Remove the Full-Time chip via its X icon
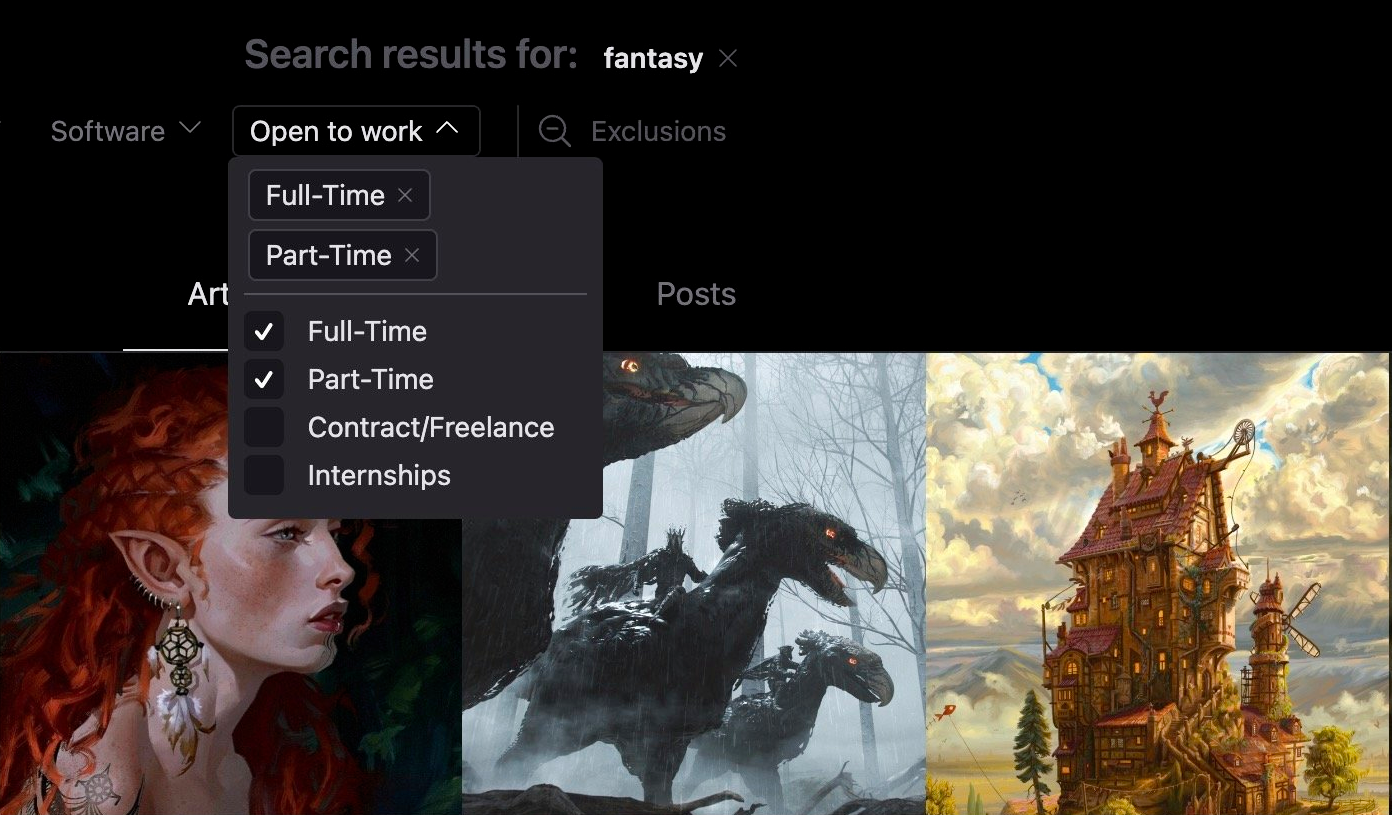1392x815 pixels. 405,195
